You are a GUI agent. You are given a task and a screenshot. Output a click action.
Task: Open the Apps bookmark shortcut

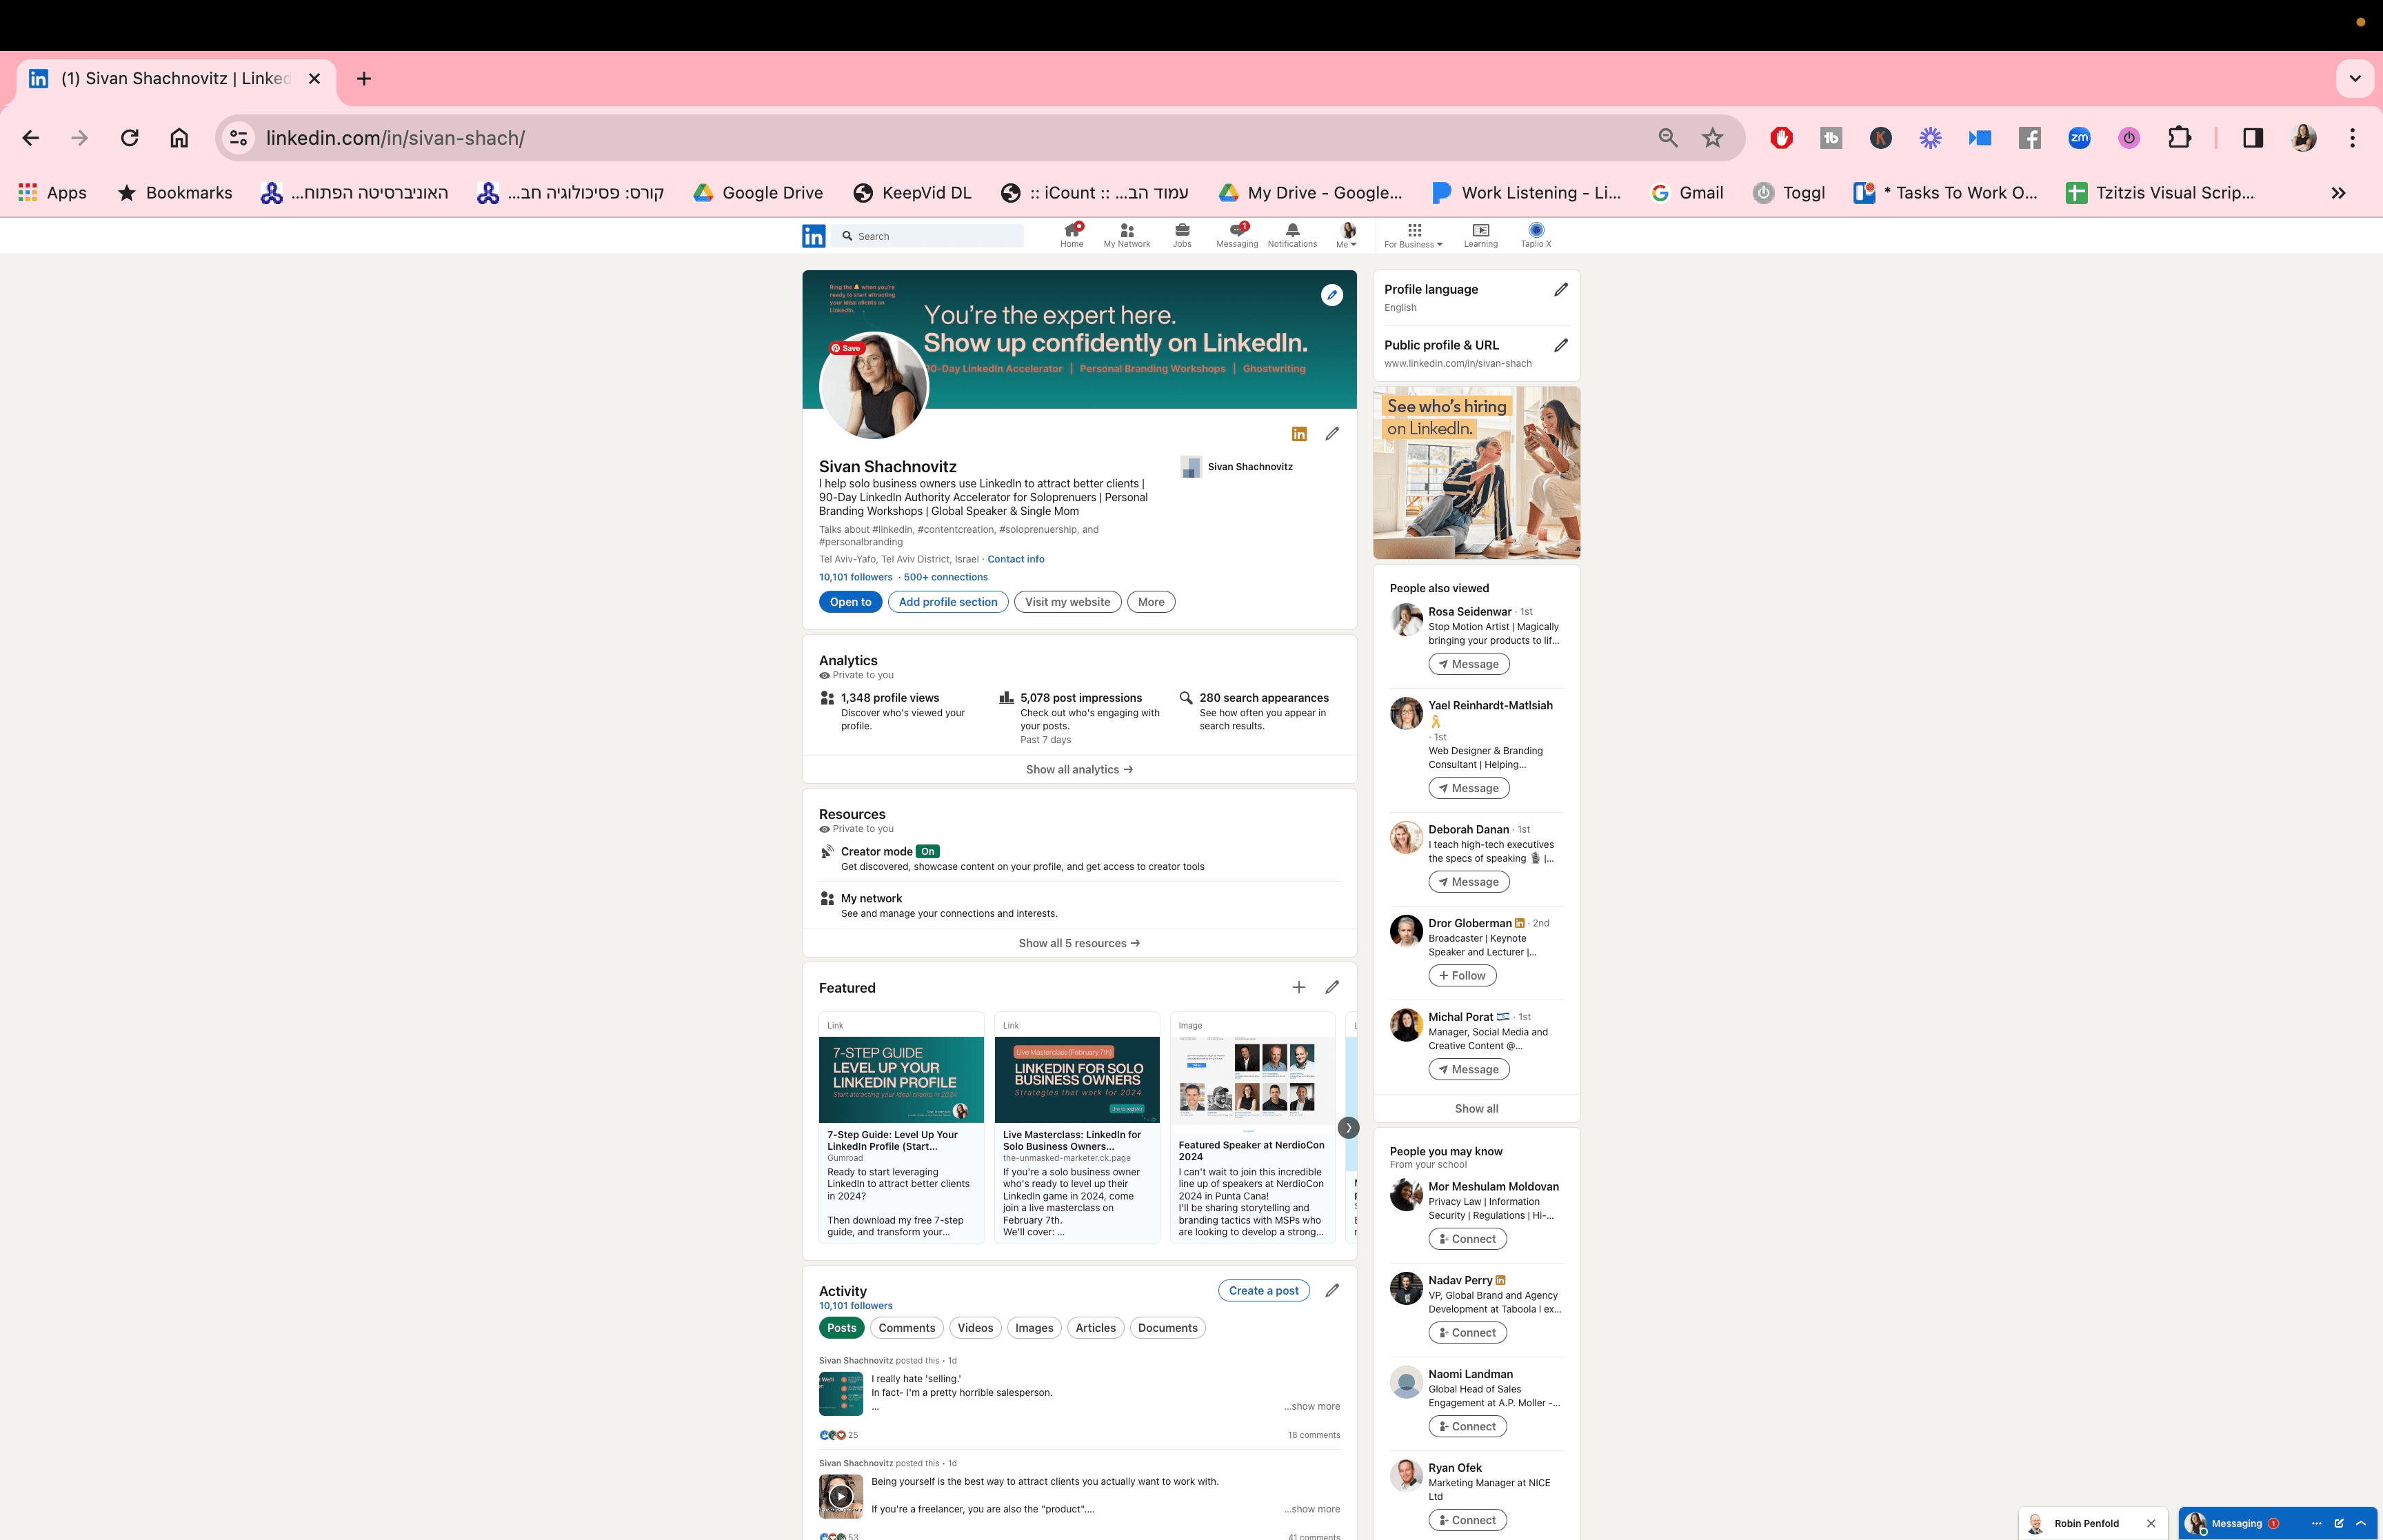(x=53, y=193)
